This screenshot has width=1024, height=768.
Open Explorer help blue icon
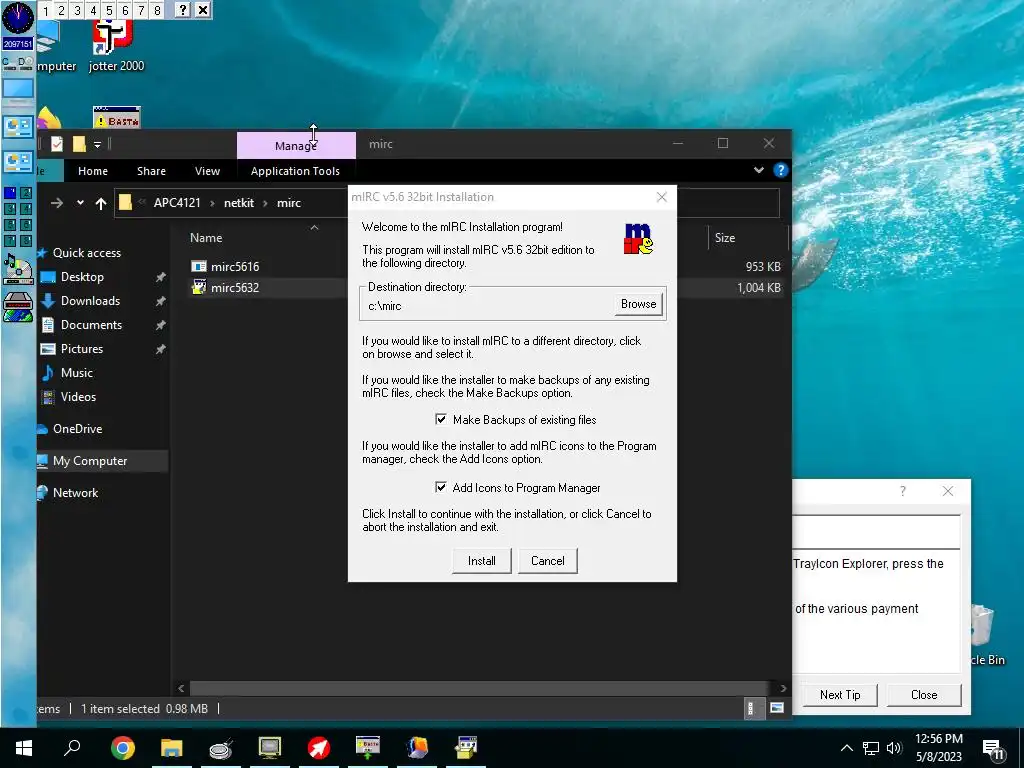(780, 170)
